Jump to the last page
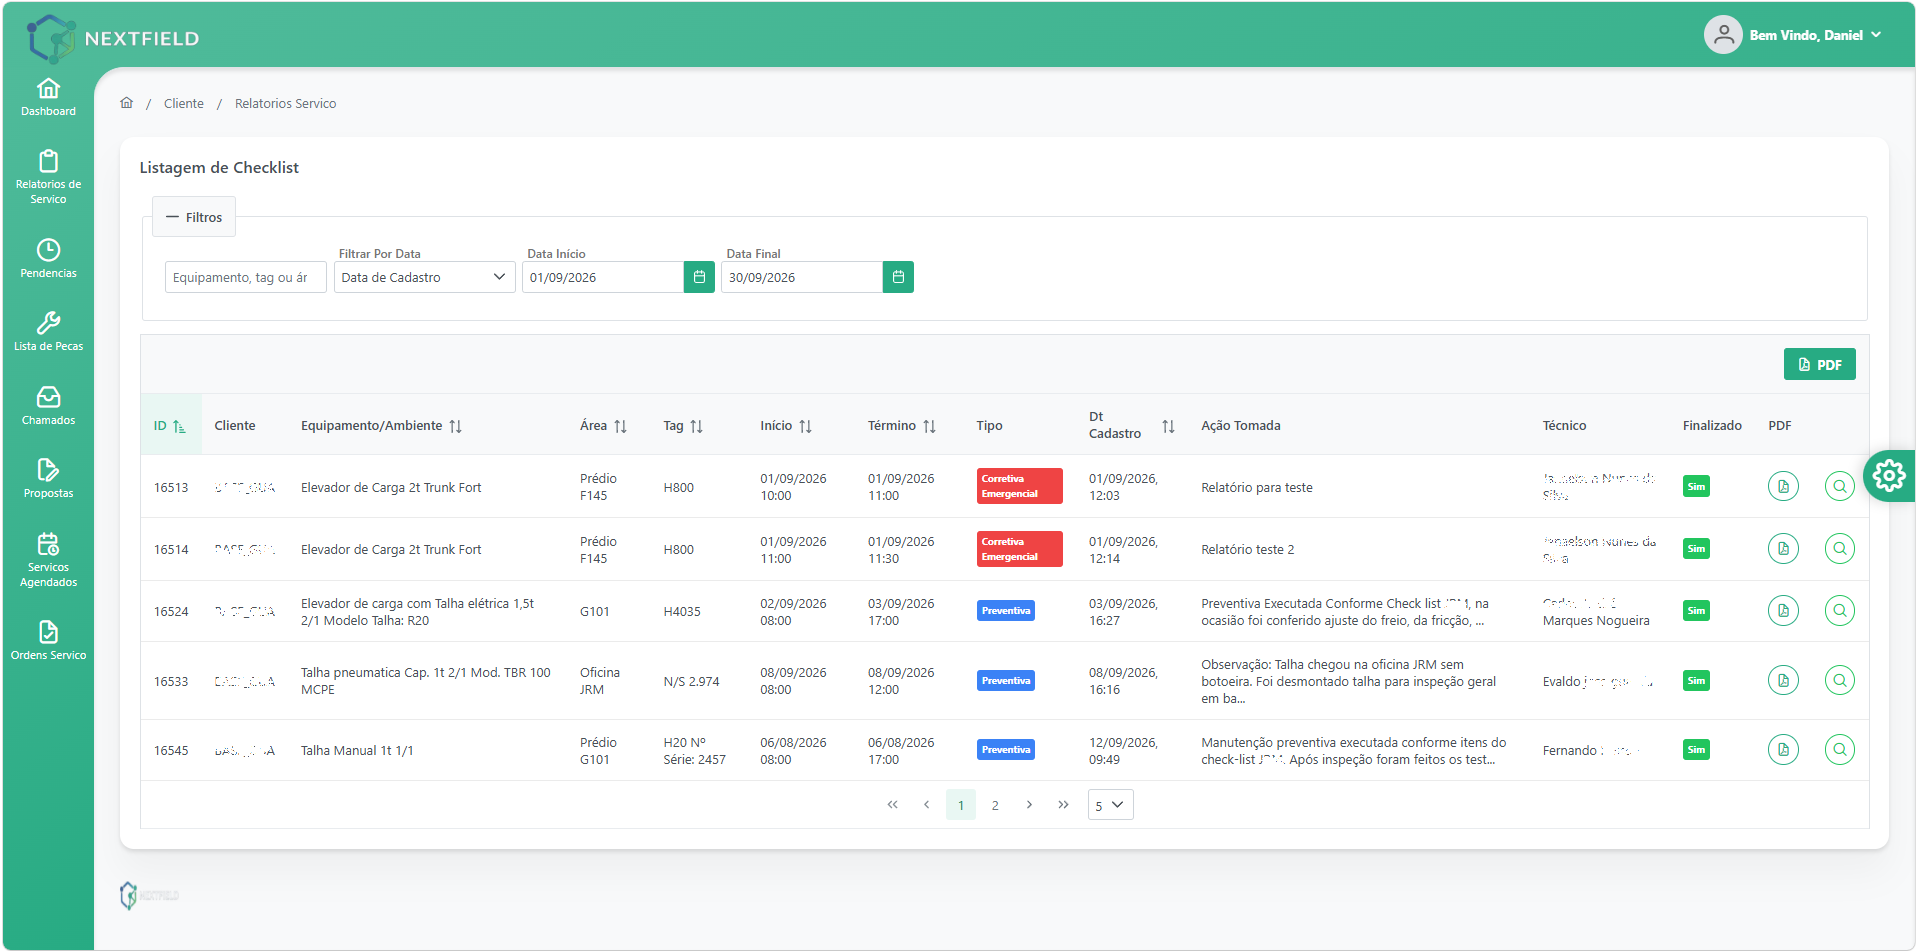This screenshot has width=1918, height=951. tap(1063, 805)
